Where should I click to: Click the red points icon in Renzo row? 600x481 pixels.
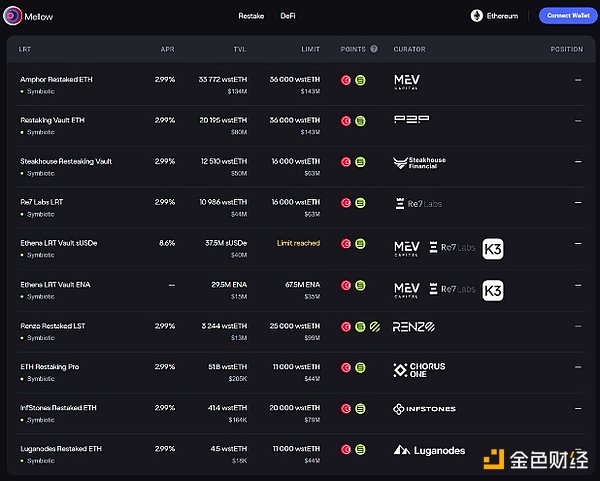pyautogui.click(x=346, y=326)
